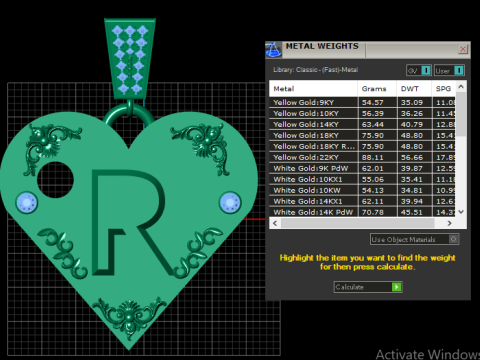Click the 39.94 DWT value
Screen dimensions: 480x360
[412, 202]
